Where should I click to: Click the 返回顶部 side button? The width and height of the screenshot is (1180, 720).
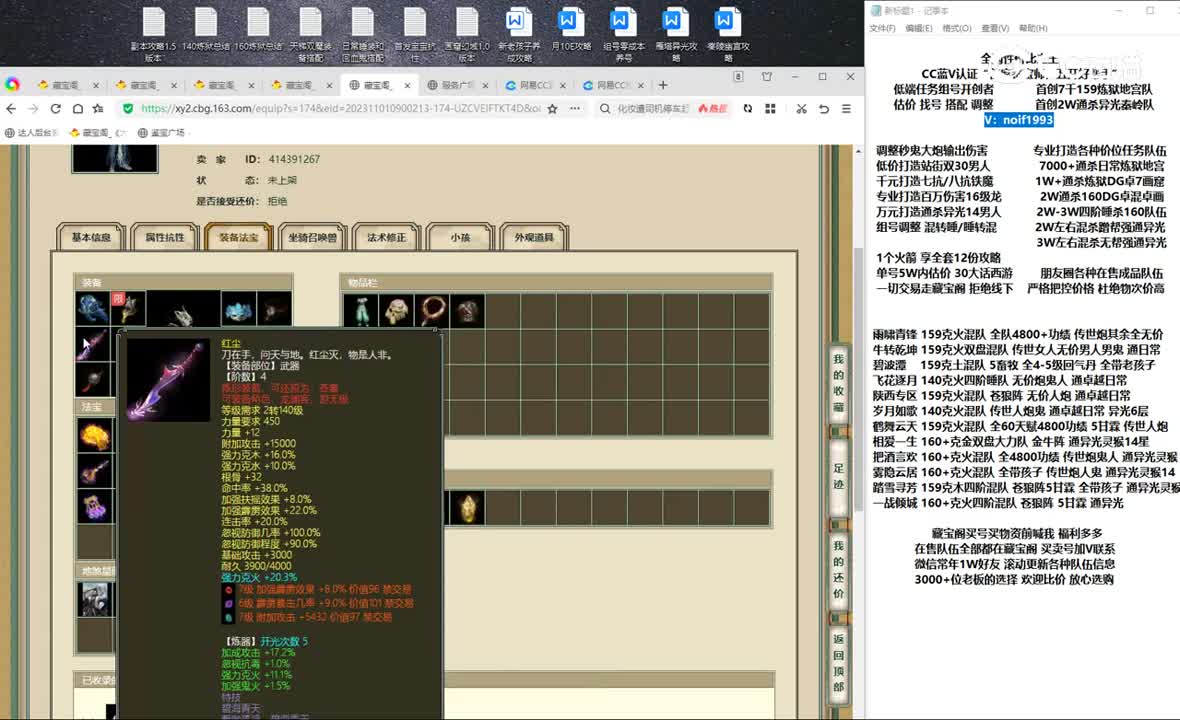[x=838, y=663]
